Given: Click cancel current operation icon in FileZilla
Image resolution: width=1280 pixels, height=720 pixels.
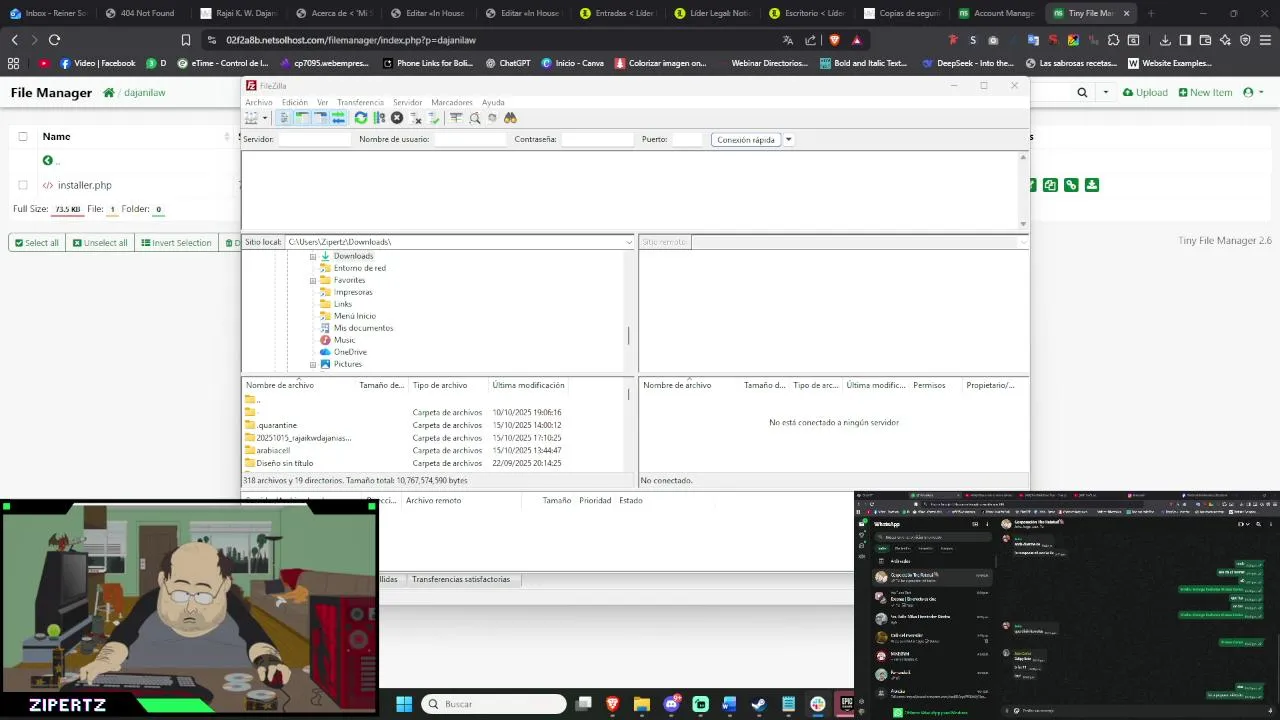Looking at the screenshot, I should tap(397, 118).
